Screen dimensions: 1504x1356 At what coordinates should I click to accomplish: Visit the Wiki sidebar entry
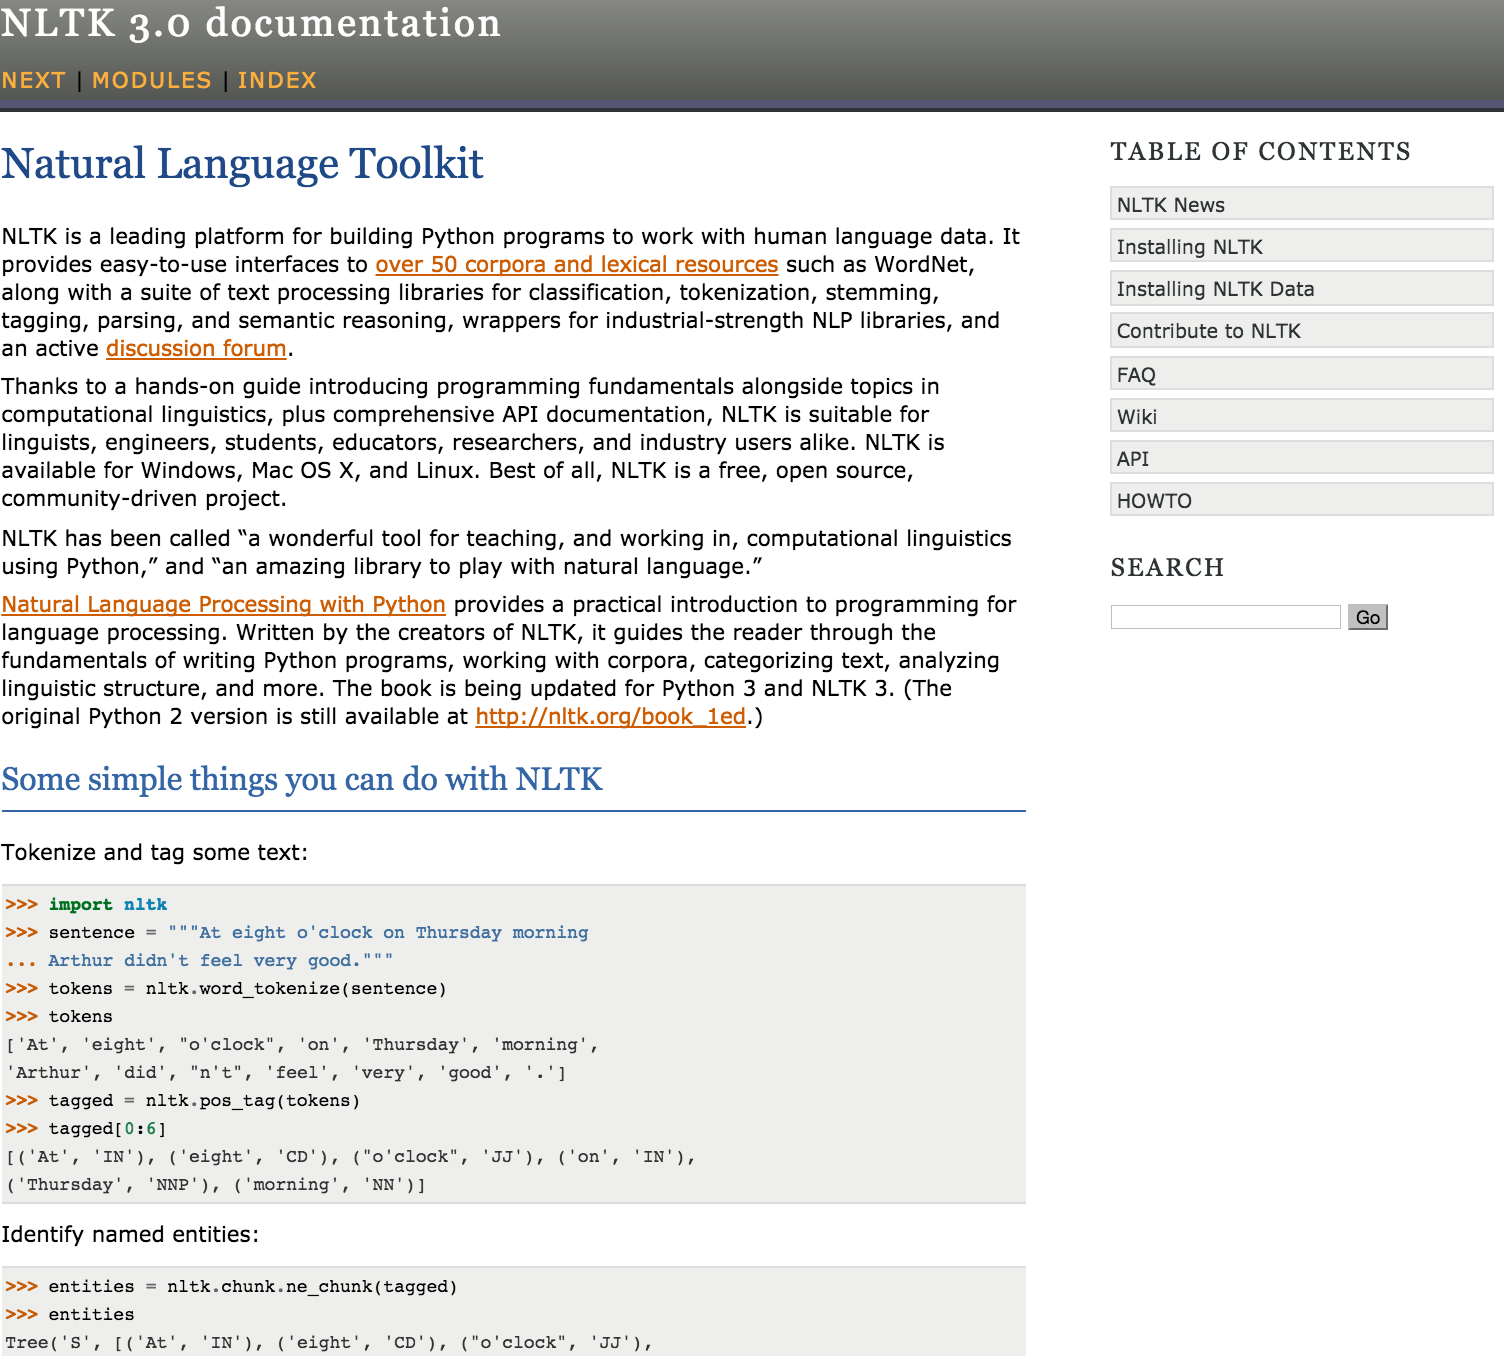pos(1137,417)
